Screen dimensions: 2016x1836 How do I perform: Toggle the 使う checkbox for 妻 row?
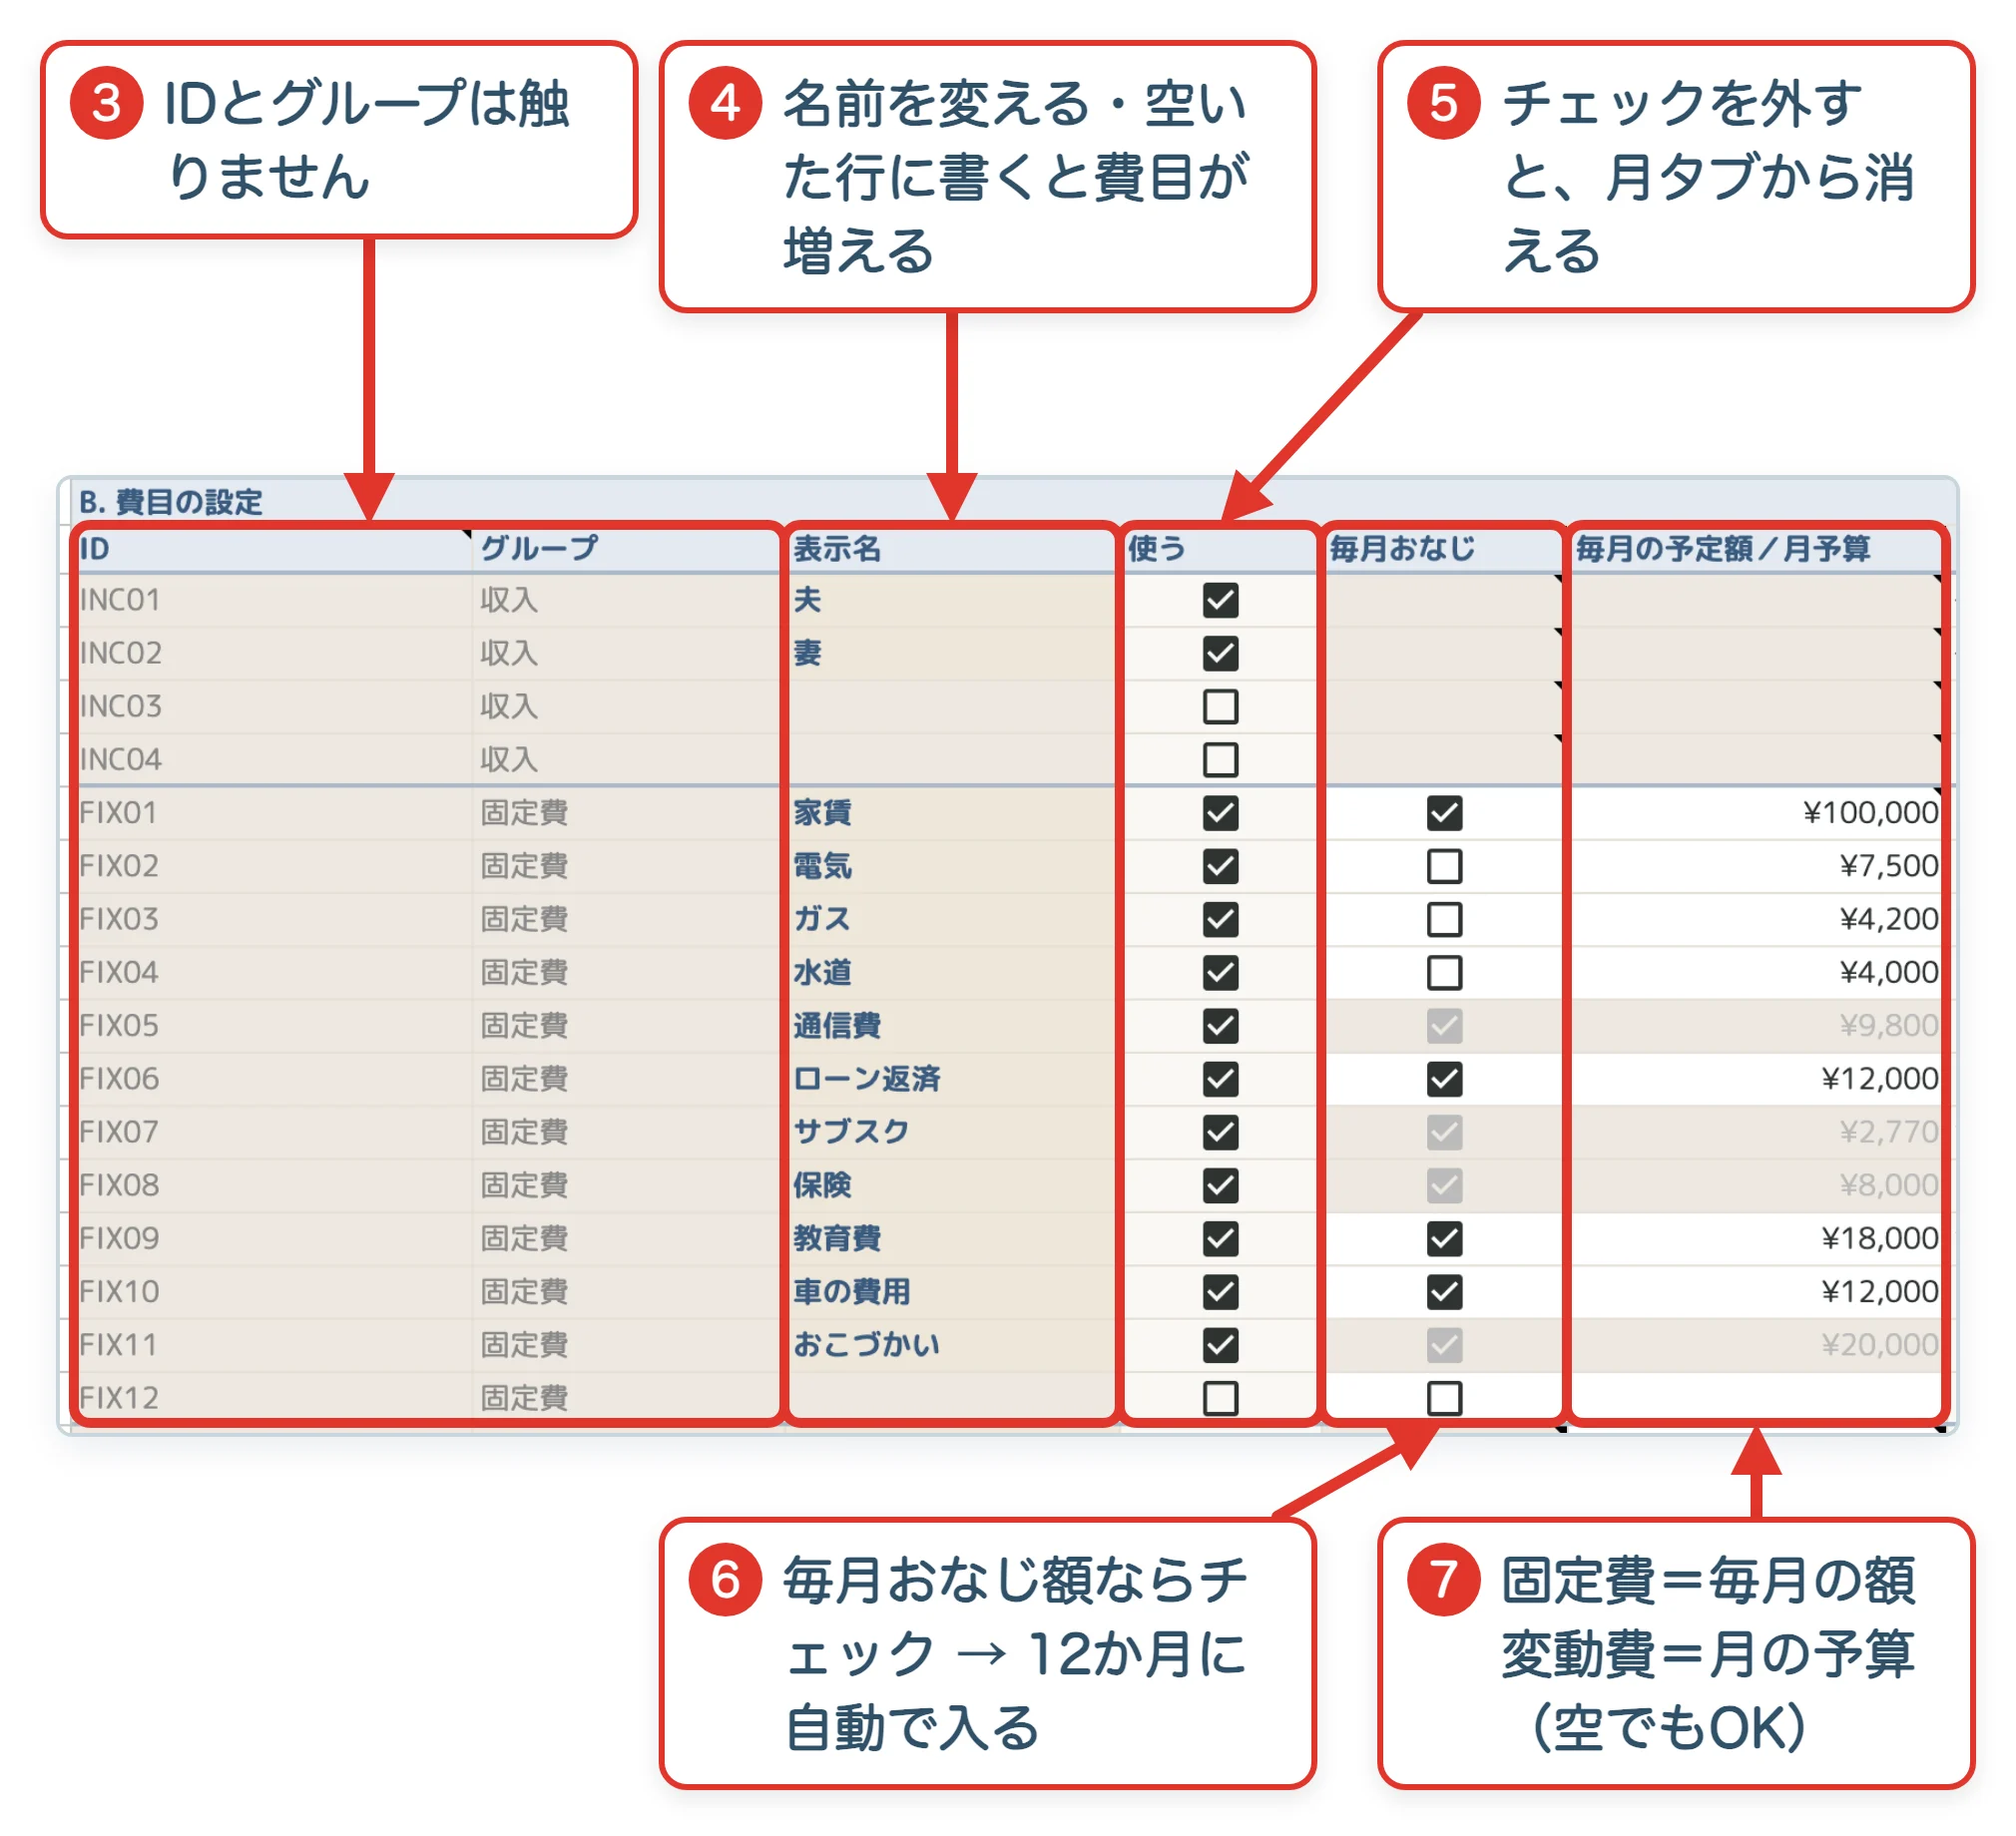coord(1220,653)
